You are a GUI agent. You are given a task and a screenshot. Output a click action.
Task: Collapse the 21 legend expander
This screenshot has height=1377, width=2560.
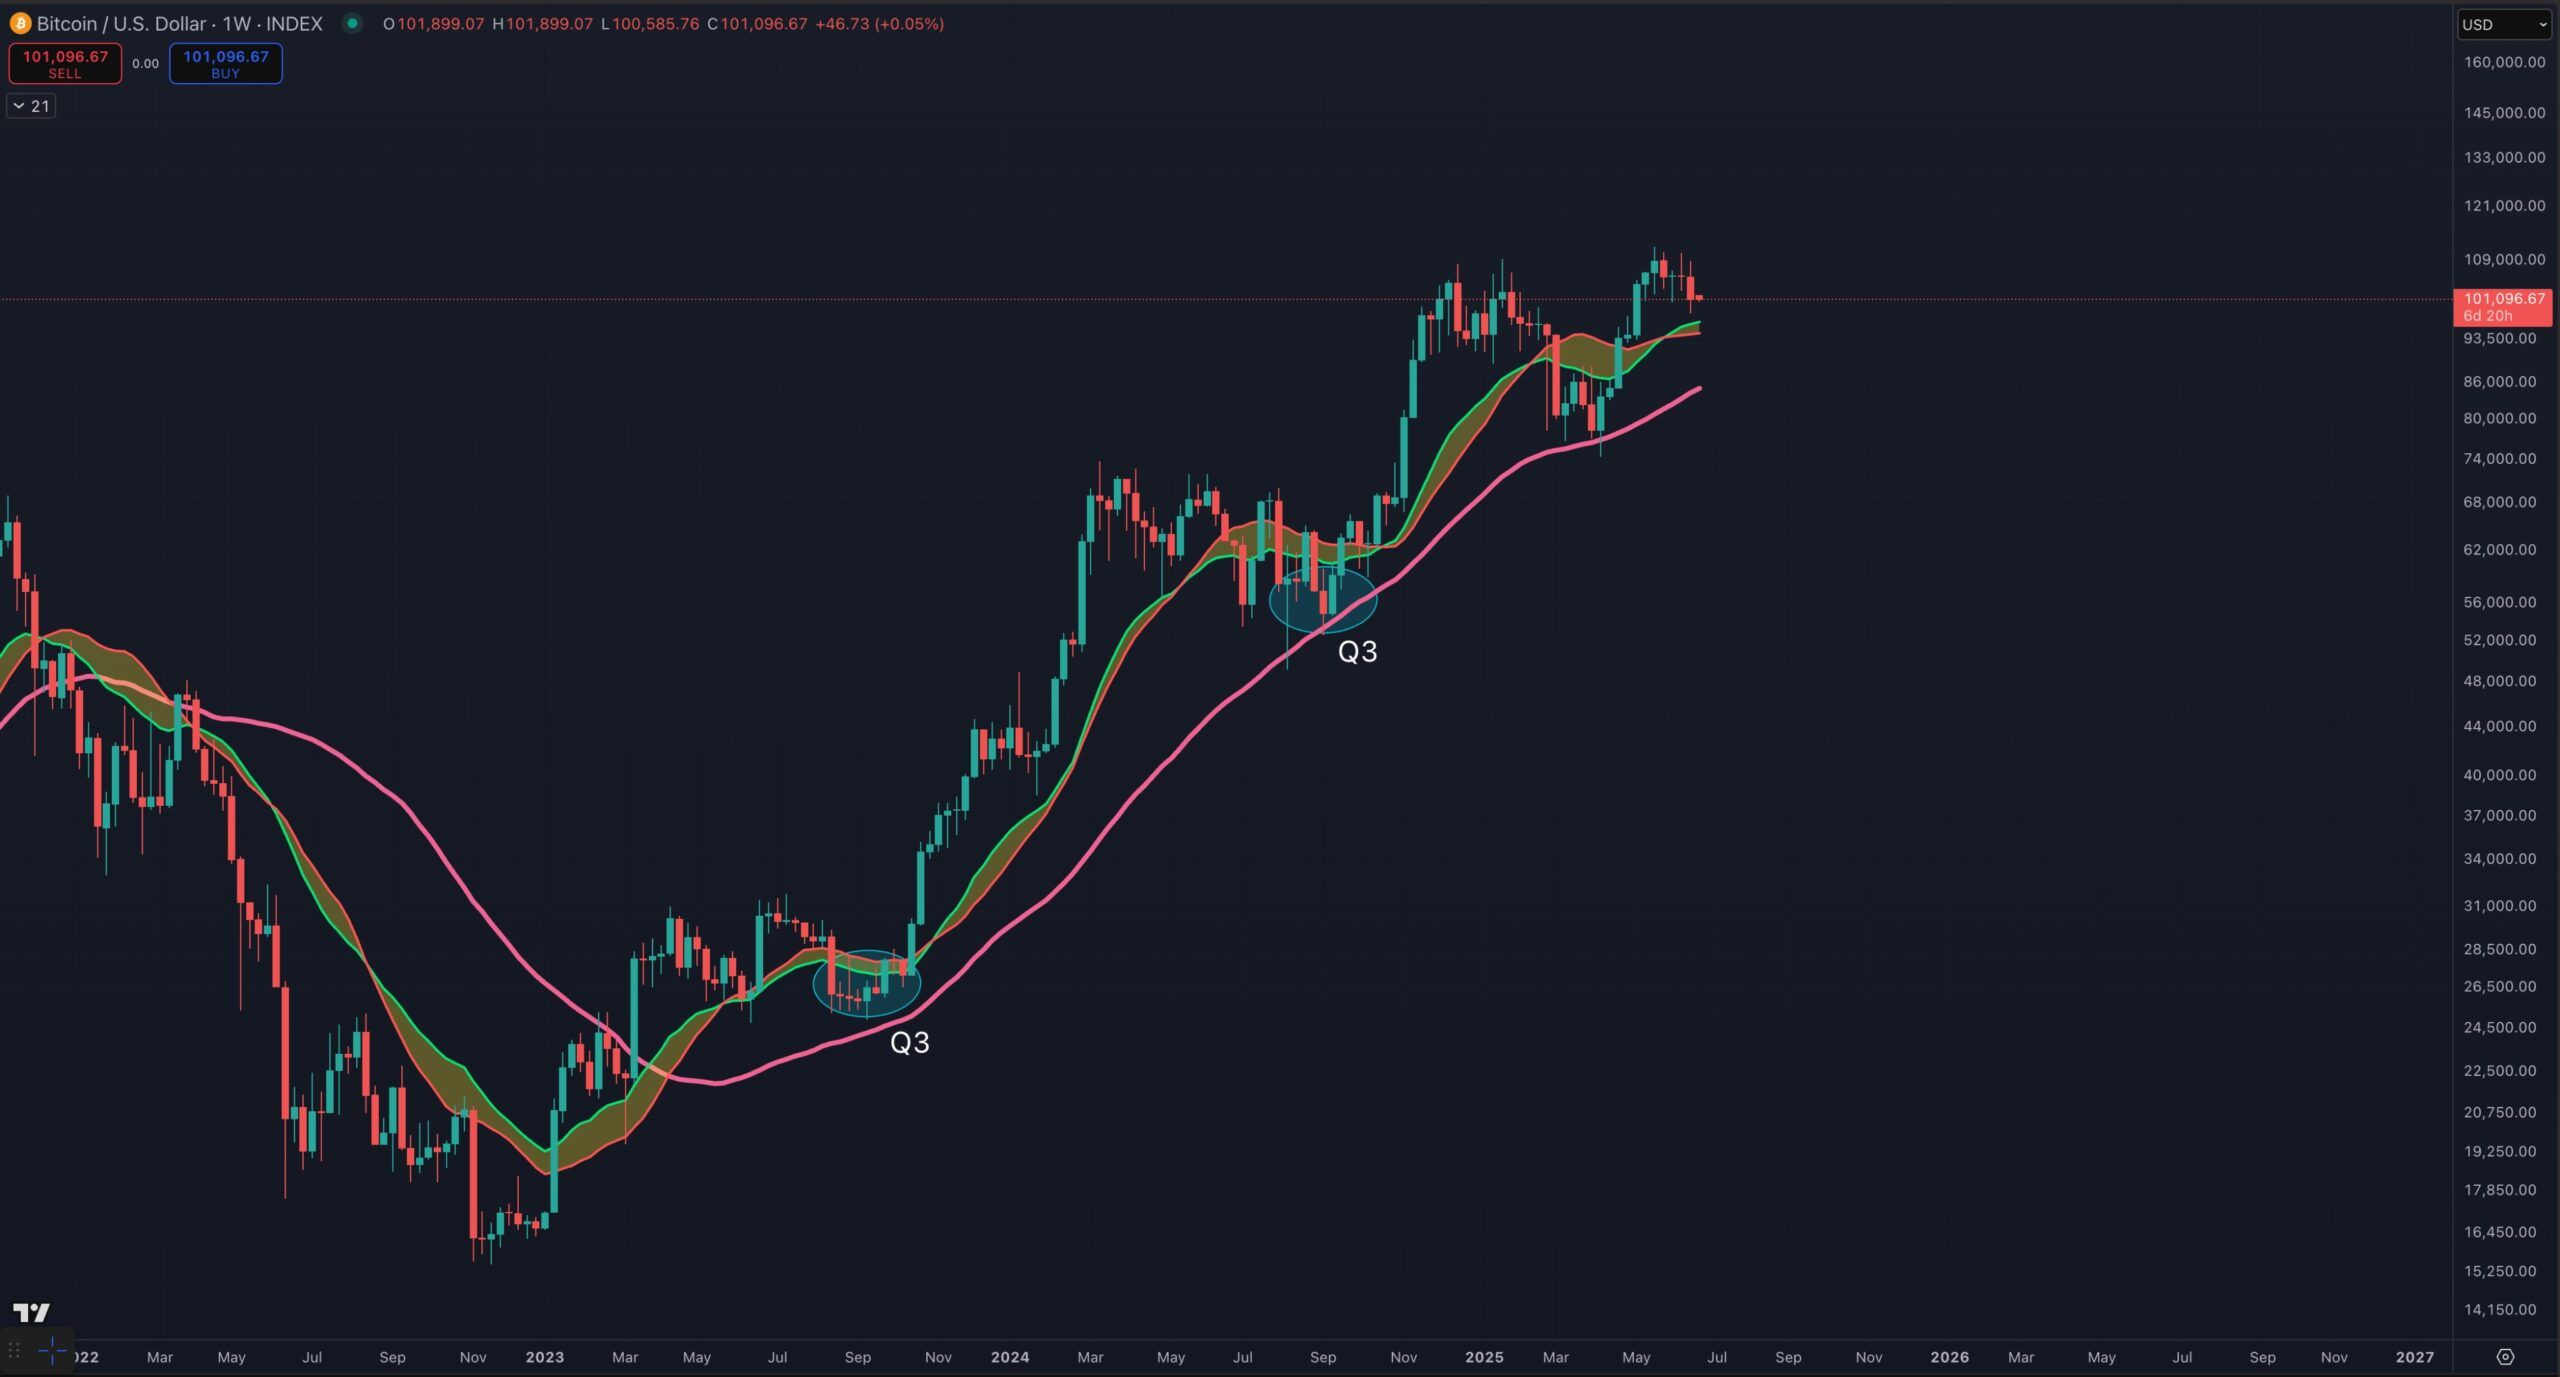point(30,105)
